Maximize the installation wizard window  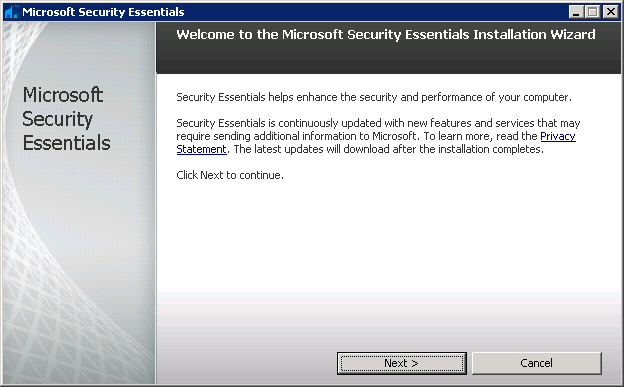click(593, 12)
